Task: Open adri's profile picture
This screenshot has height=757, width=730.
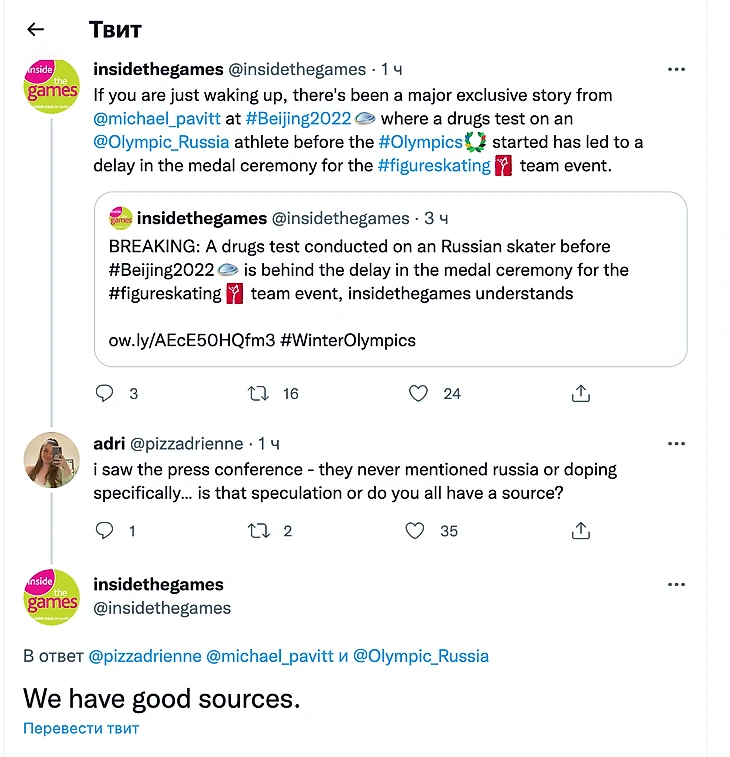Action: point(51,460)
